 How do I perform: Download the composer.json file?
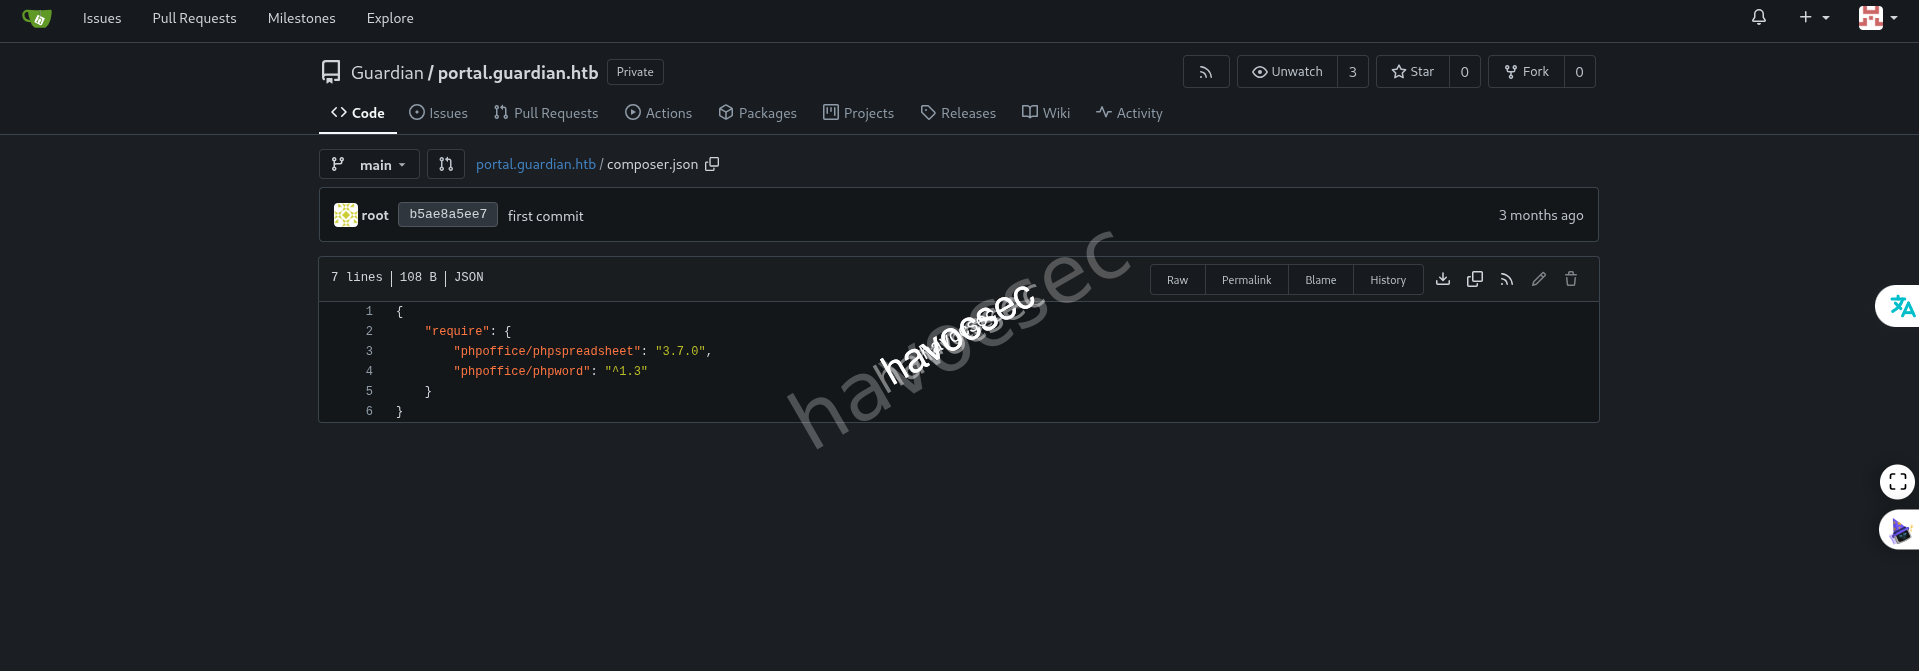[x=1443, y=279]
